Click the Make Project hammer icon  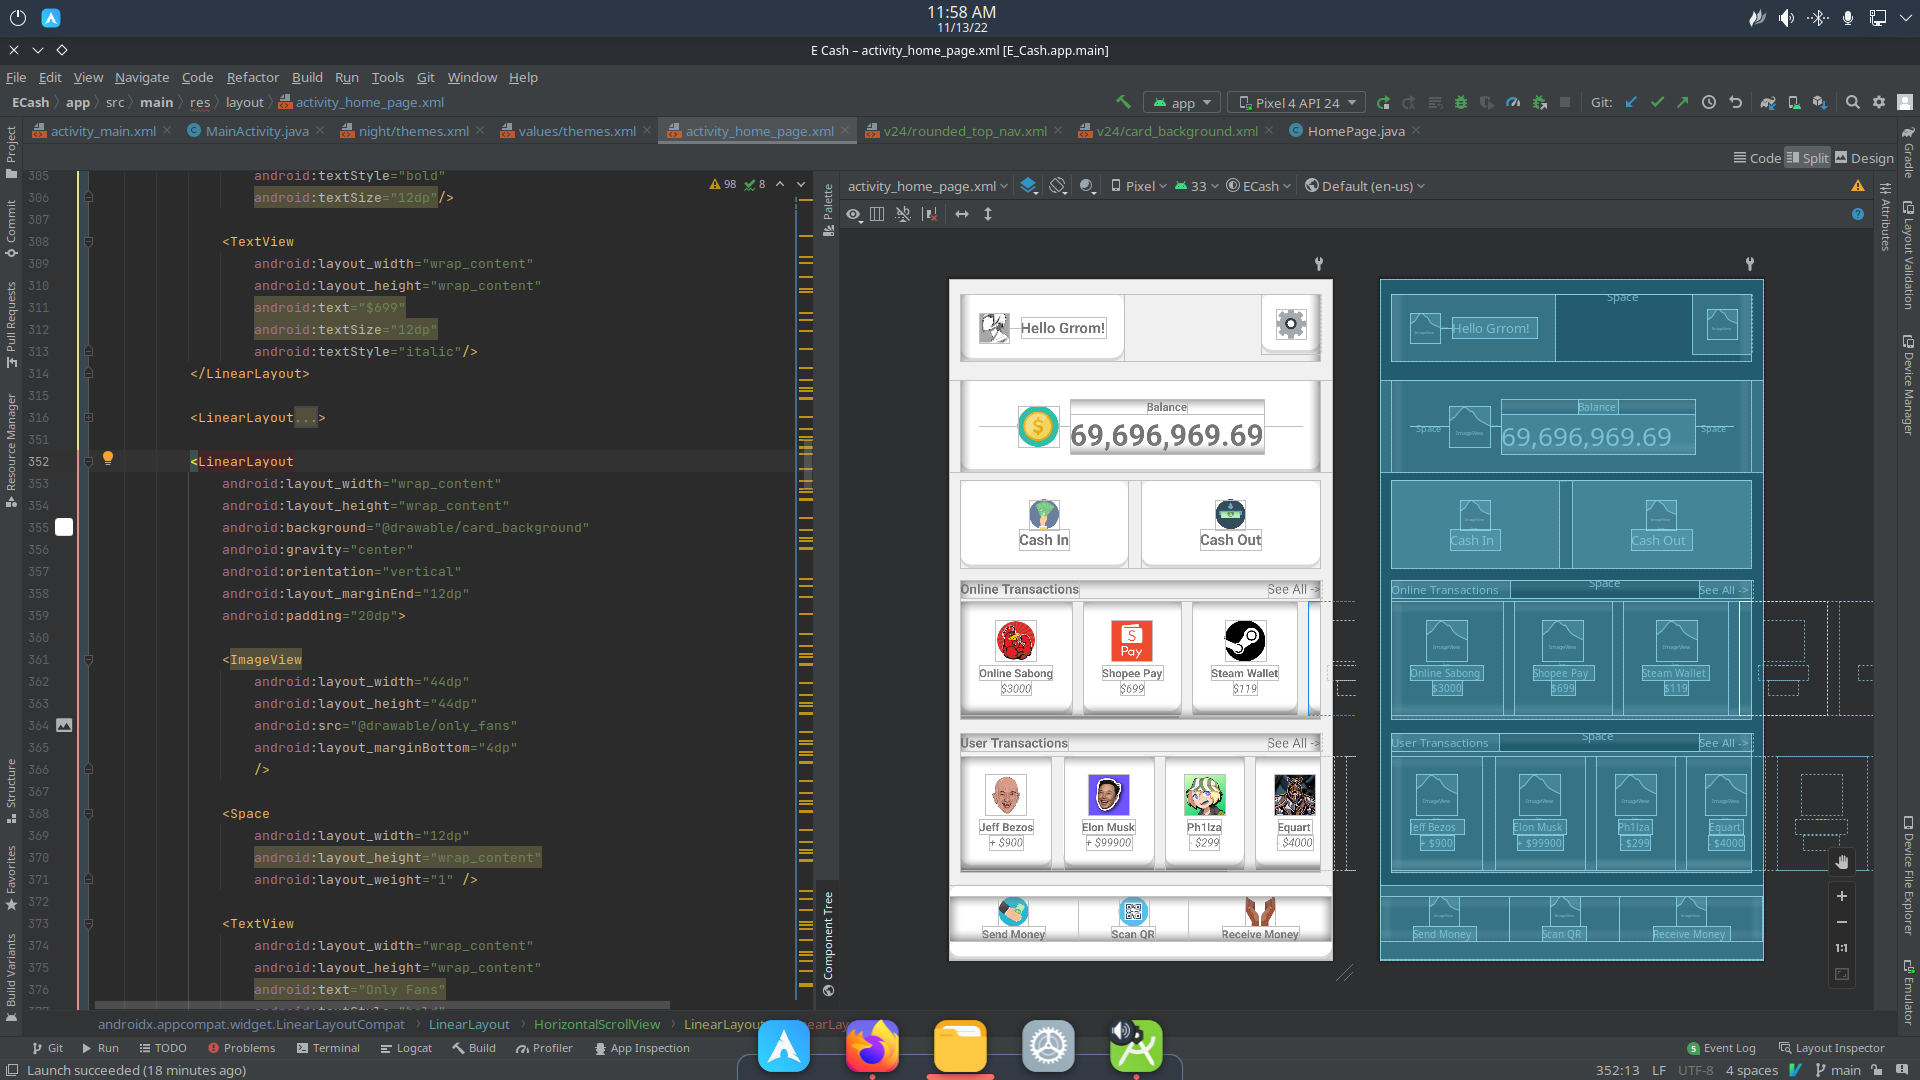1123,102
